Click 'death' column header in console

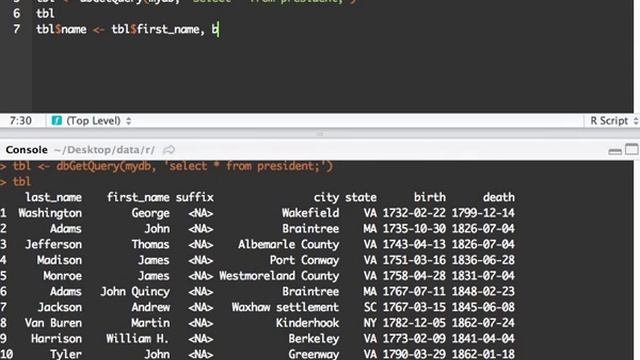pos(499,198)
